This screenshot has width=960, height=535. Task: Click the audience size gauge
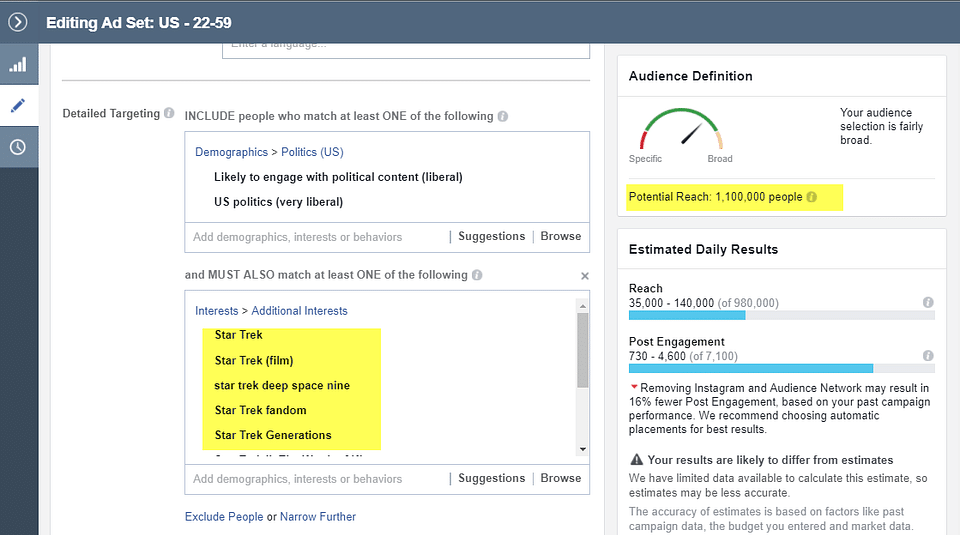click(681, 129)
